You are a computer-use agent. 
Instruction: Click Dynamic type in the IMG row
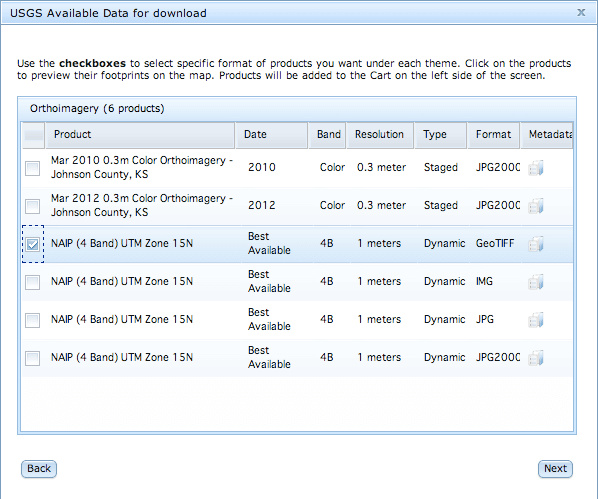445,282
